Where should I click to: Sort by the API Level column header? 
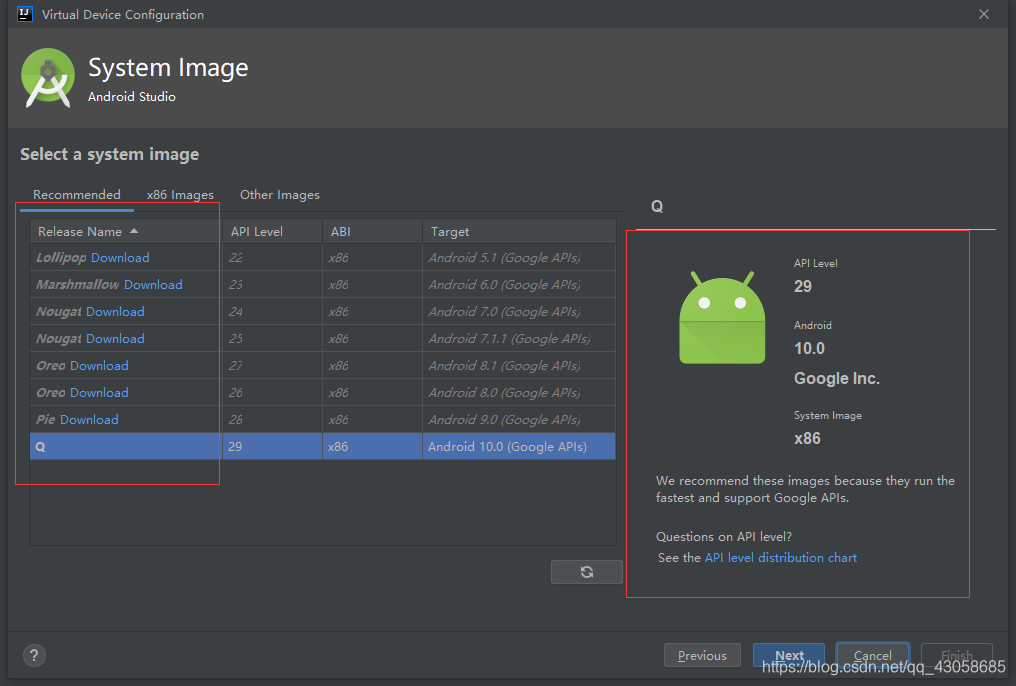[x=272, y=231]
